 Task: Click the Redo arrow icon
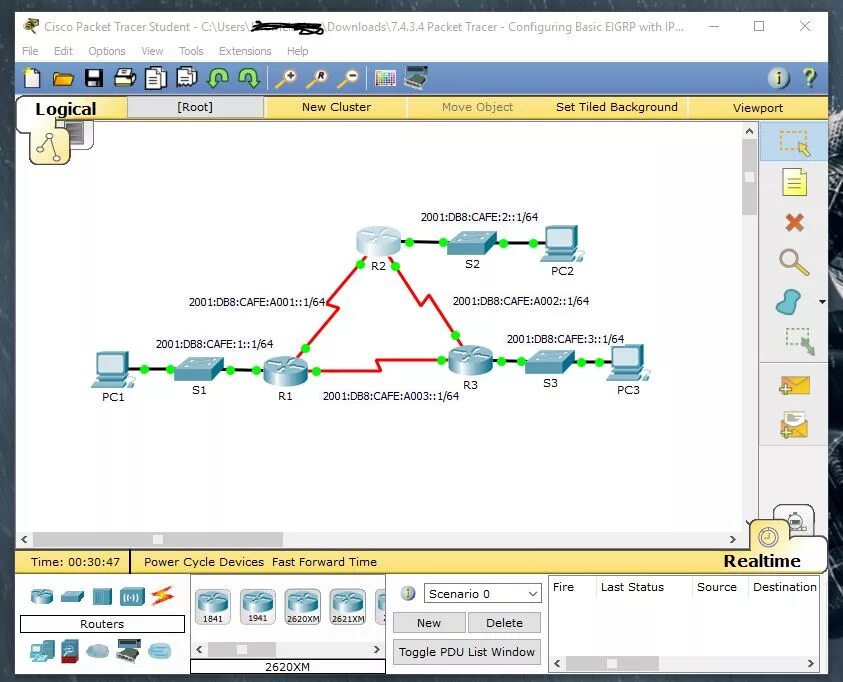[x=249, y=78]
